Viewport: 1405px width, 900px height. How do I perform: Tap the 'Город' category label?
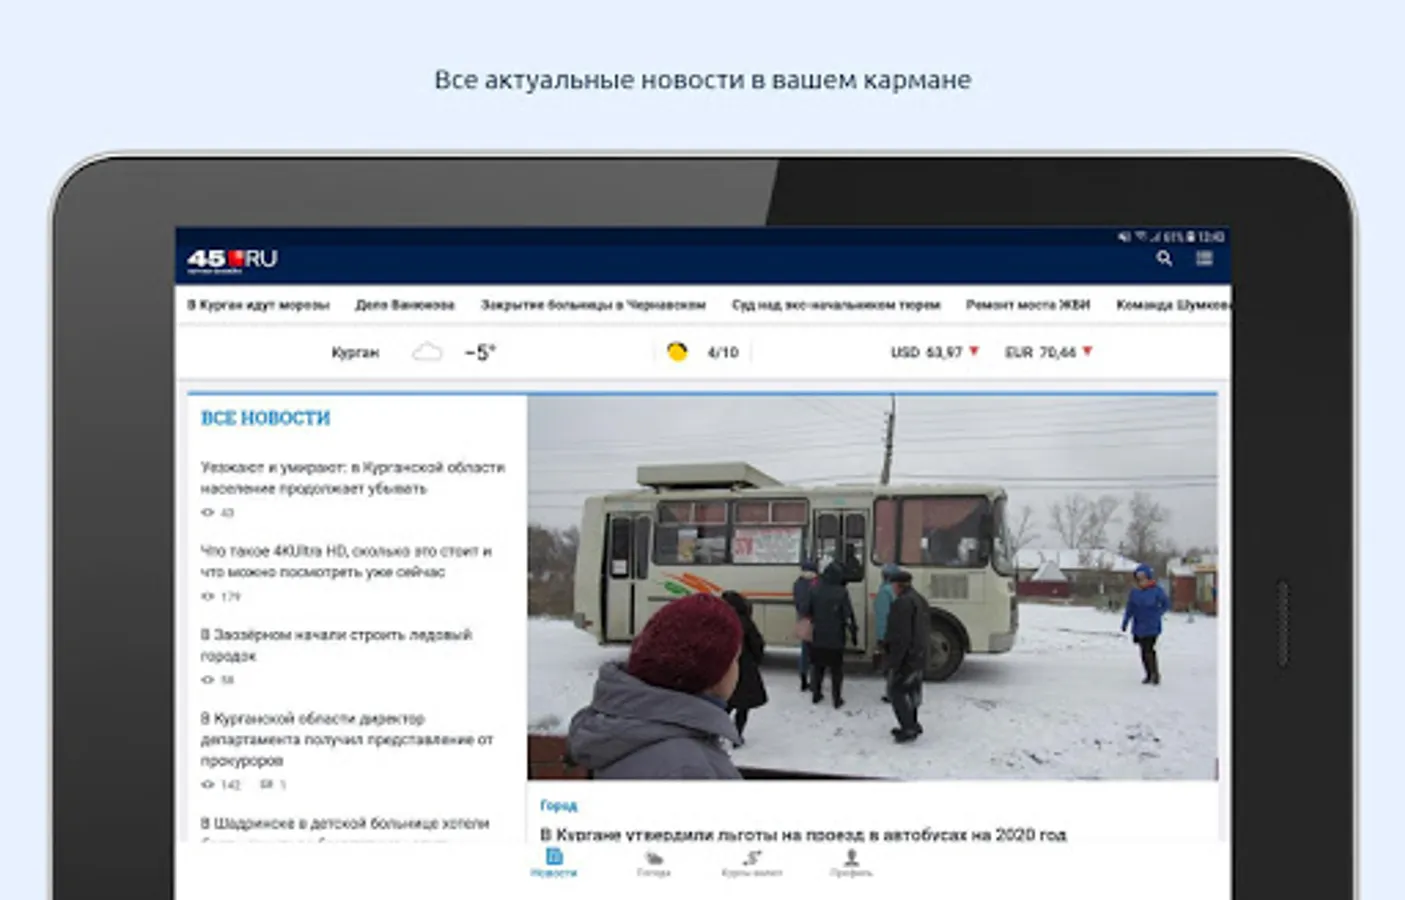tap(559, 805)
